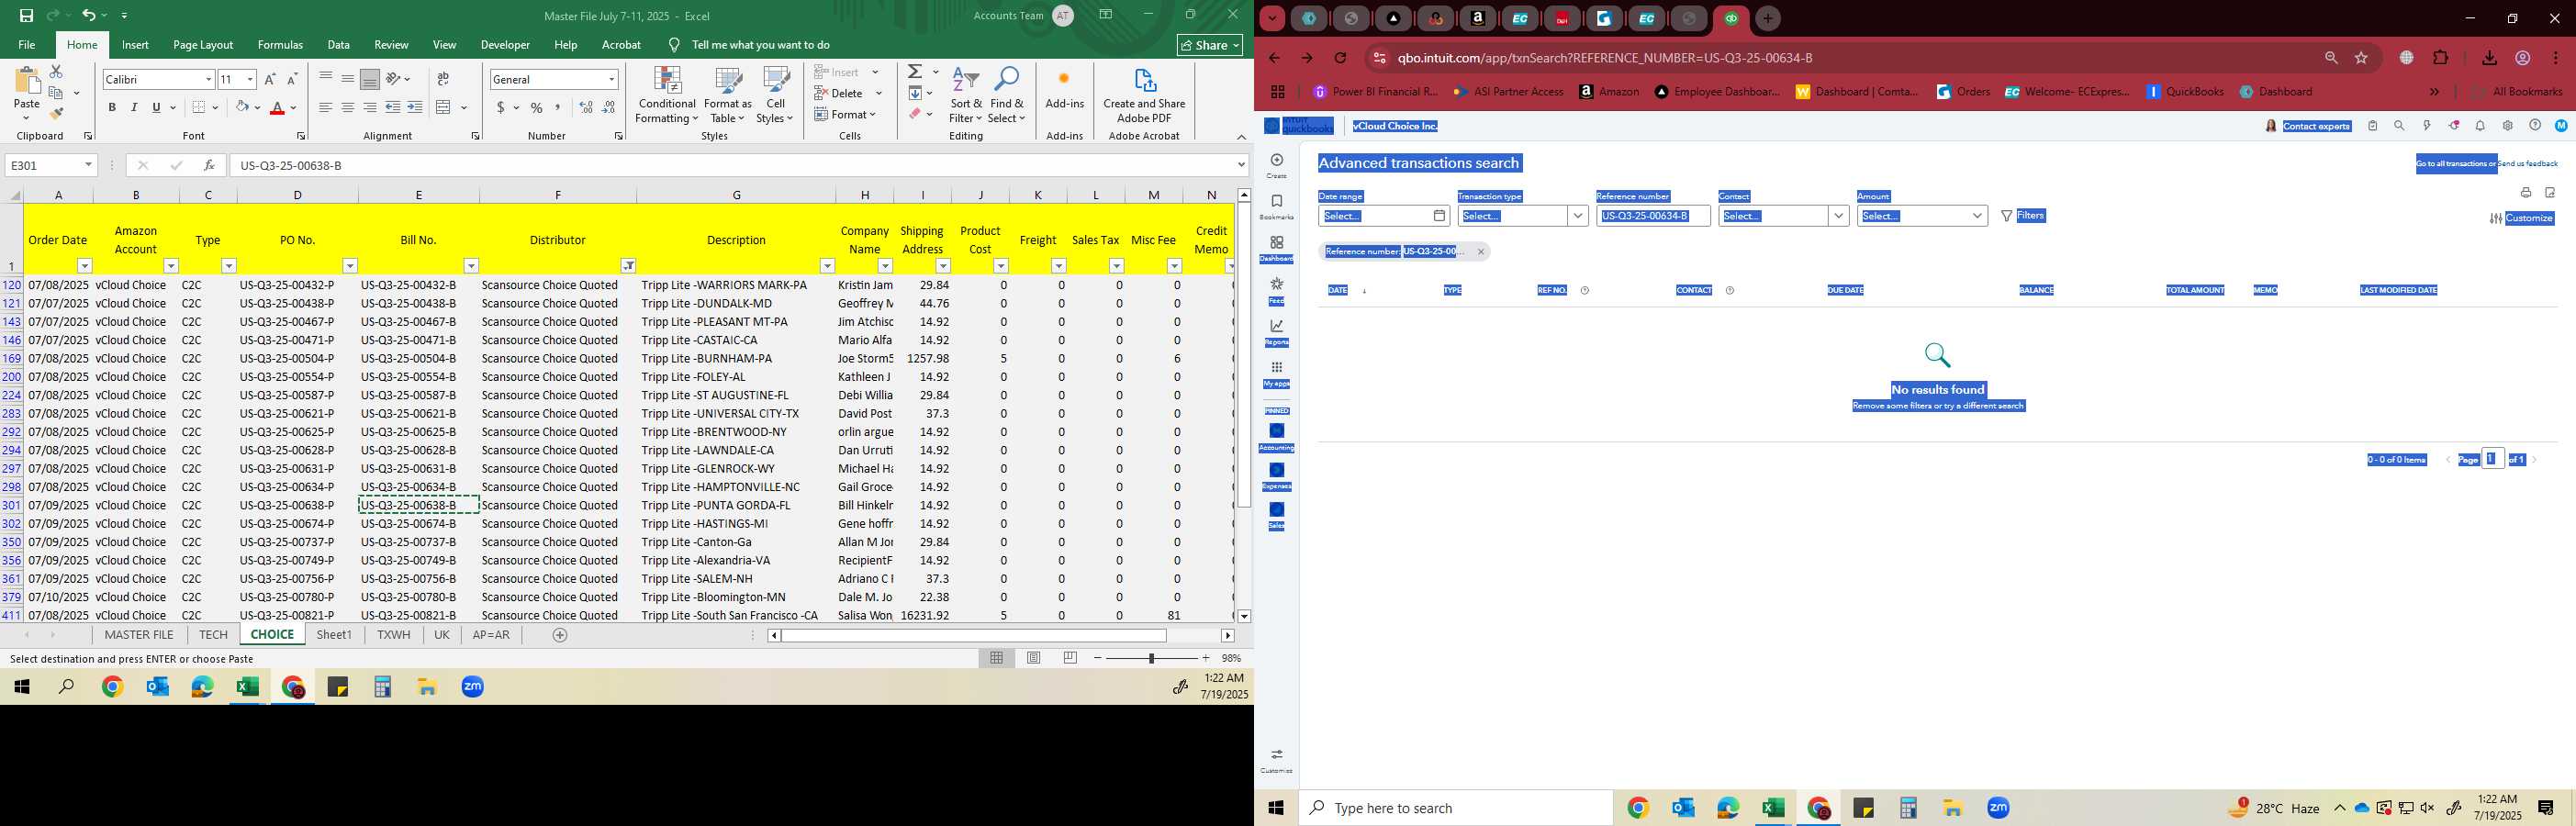The width and height of the screenshot is (2576, 826).
Task: Click the AutoSum sigma icon
Action: pyautogui.click(x=915, y=72)
